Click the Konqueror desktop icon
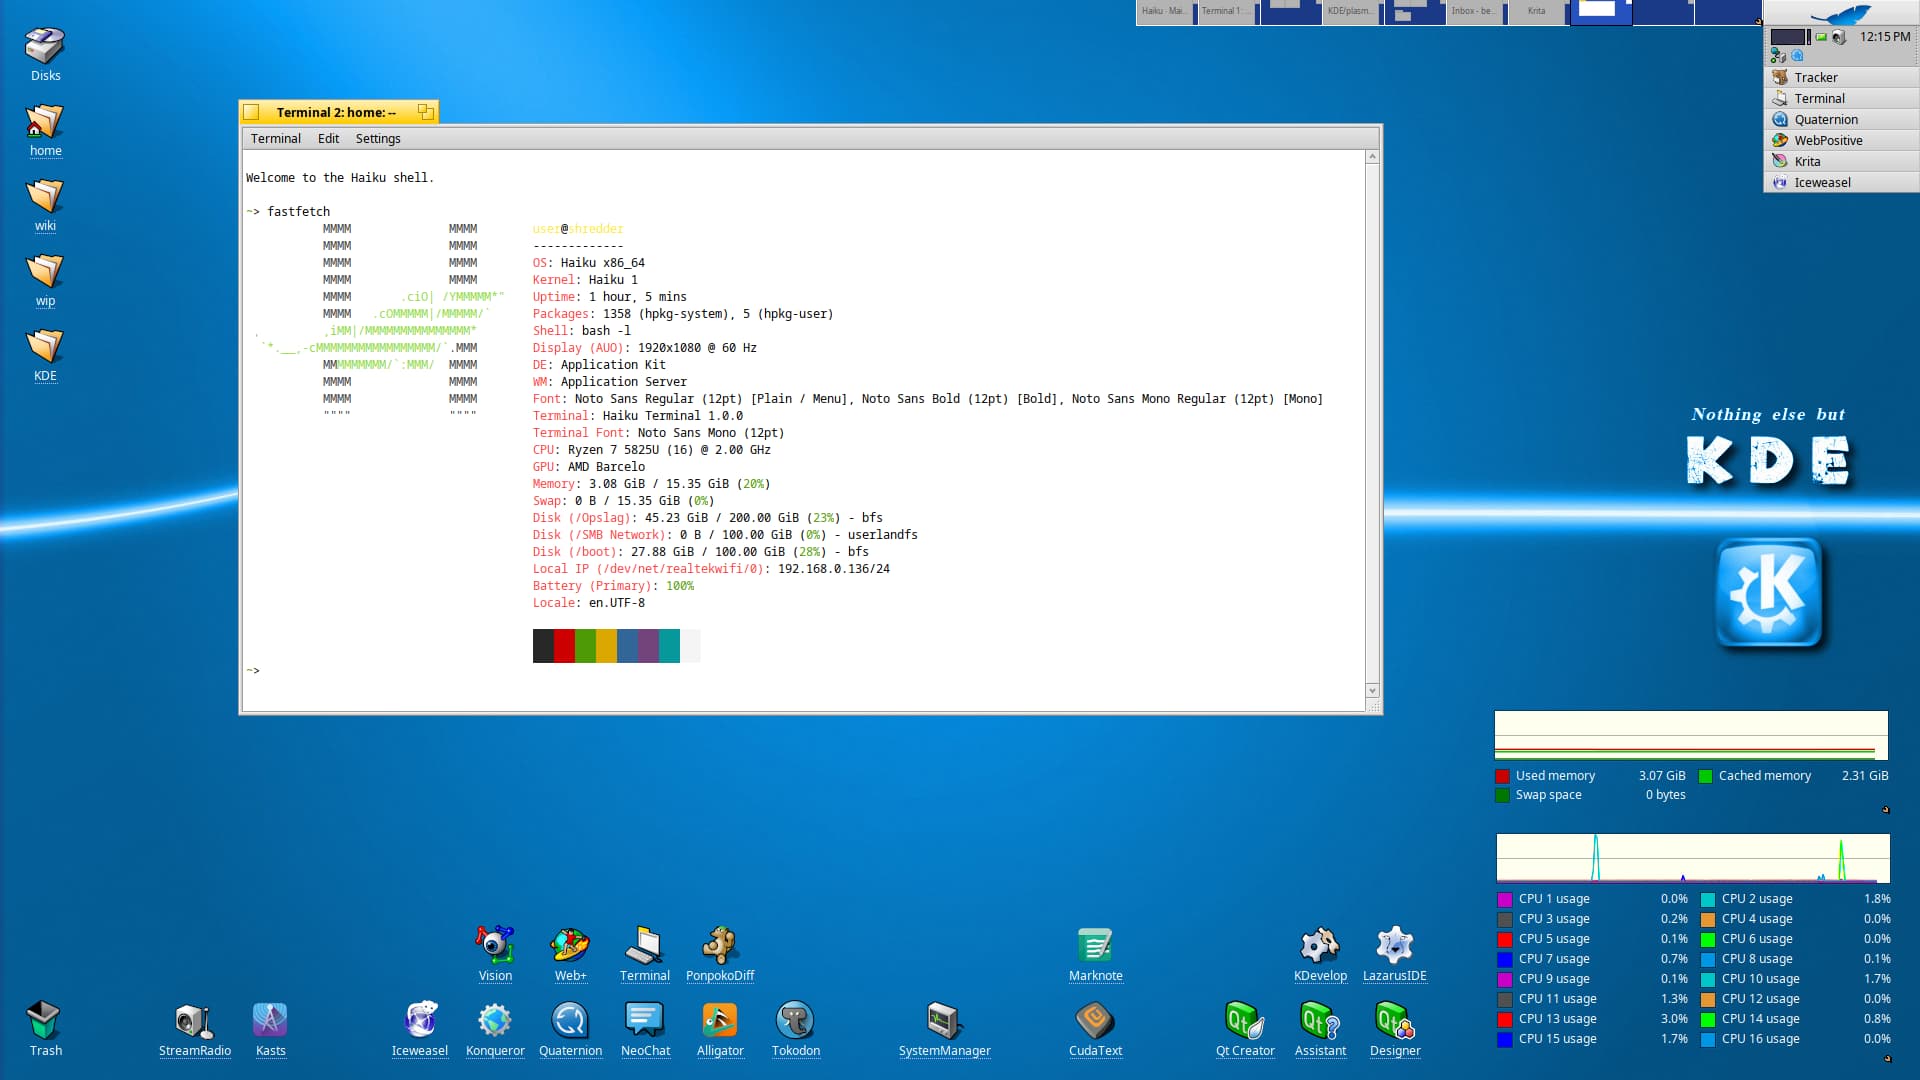The width and height of the screenshot is (1920, 1080). (x=494, y=1020)
